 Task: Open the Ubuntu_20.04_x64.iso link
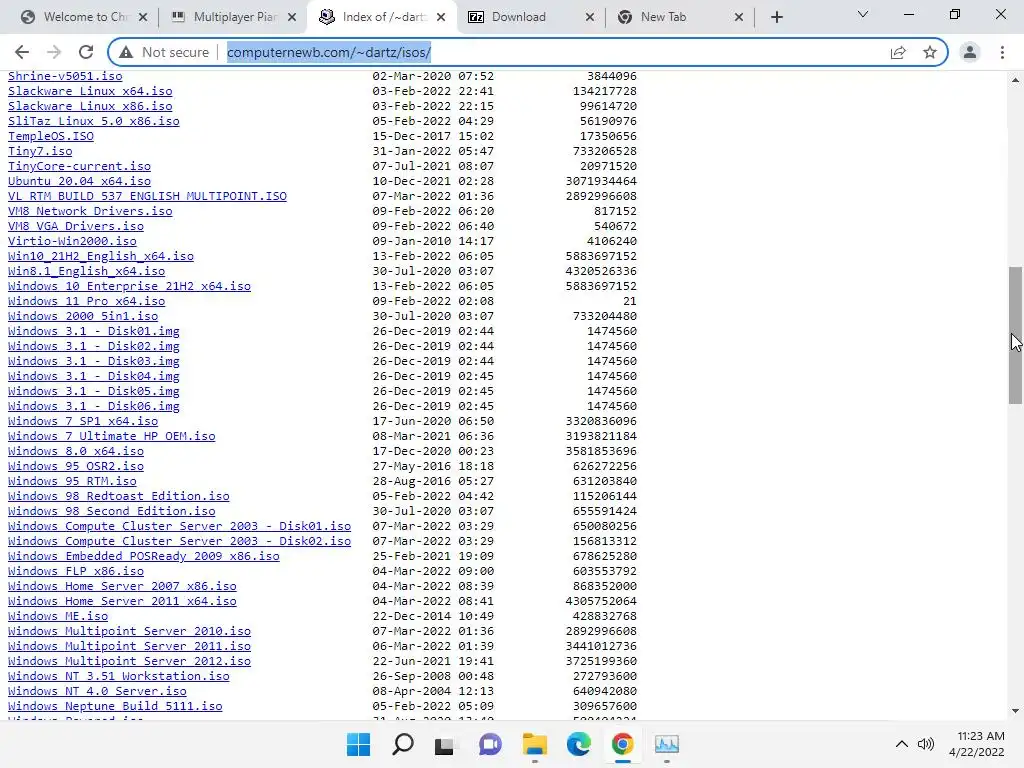tap(79, 181)
